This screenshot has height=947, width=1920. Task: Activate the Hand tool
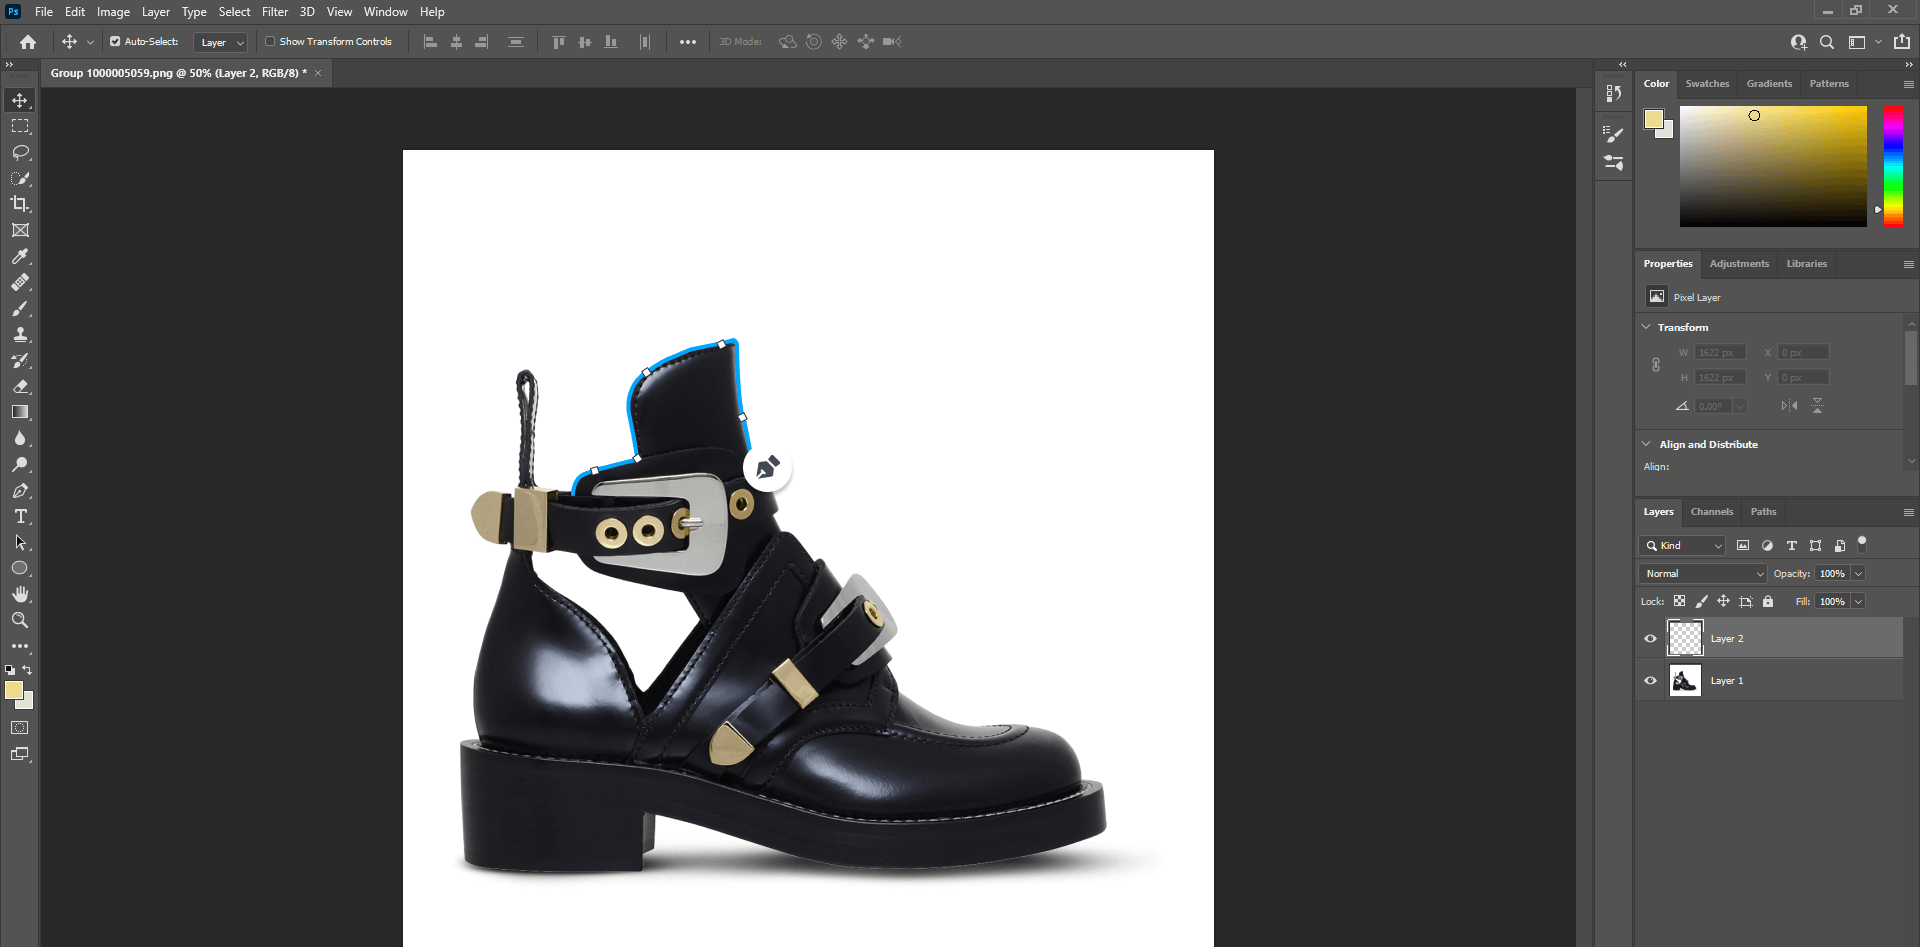pyautogui.click(x=20, y=593)
